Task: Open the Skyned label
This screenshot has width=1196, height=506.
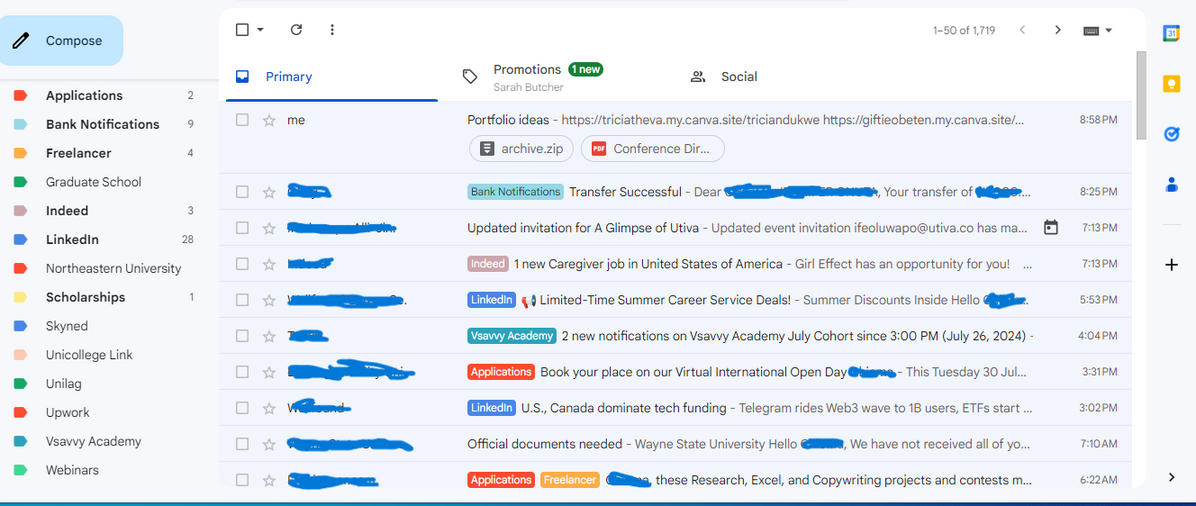Action: (x=66, y=326)
